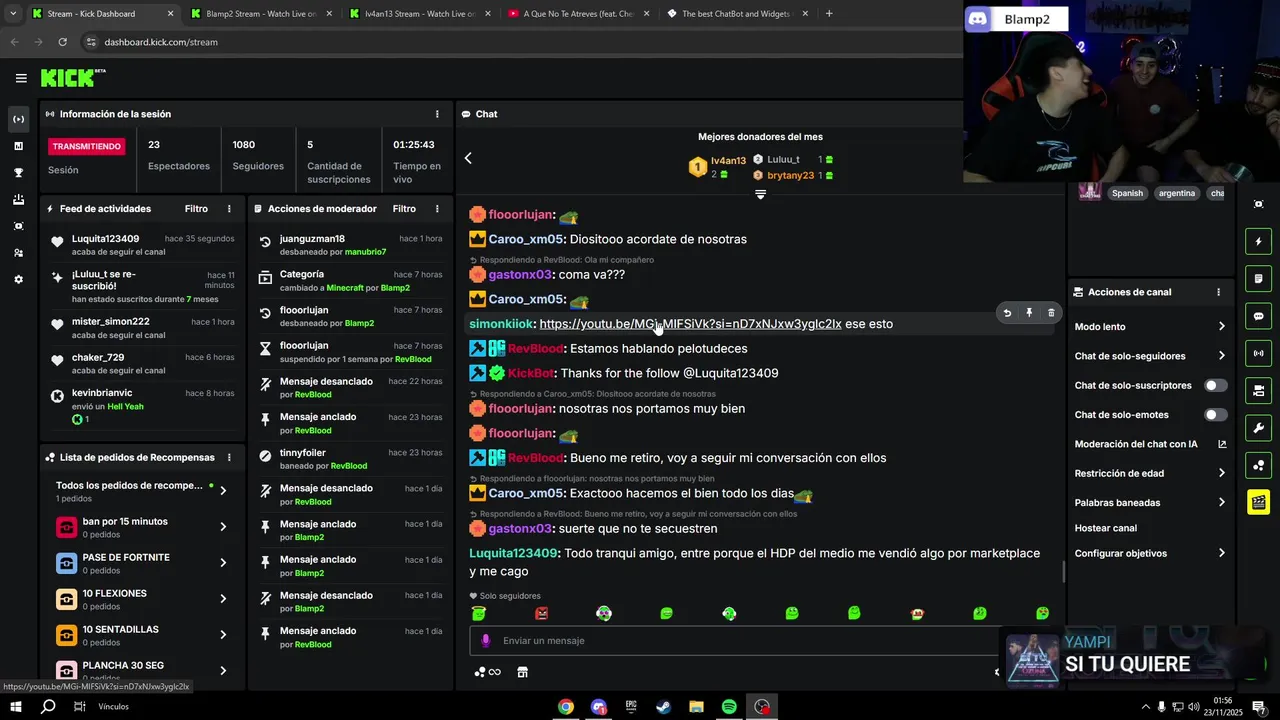This screenshot has width=1280, height=720.
Task: Click the chat bubble widget on right rail
Action: 1258,316
